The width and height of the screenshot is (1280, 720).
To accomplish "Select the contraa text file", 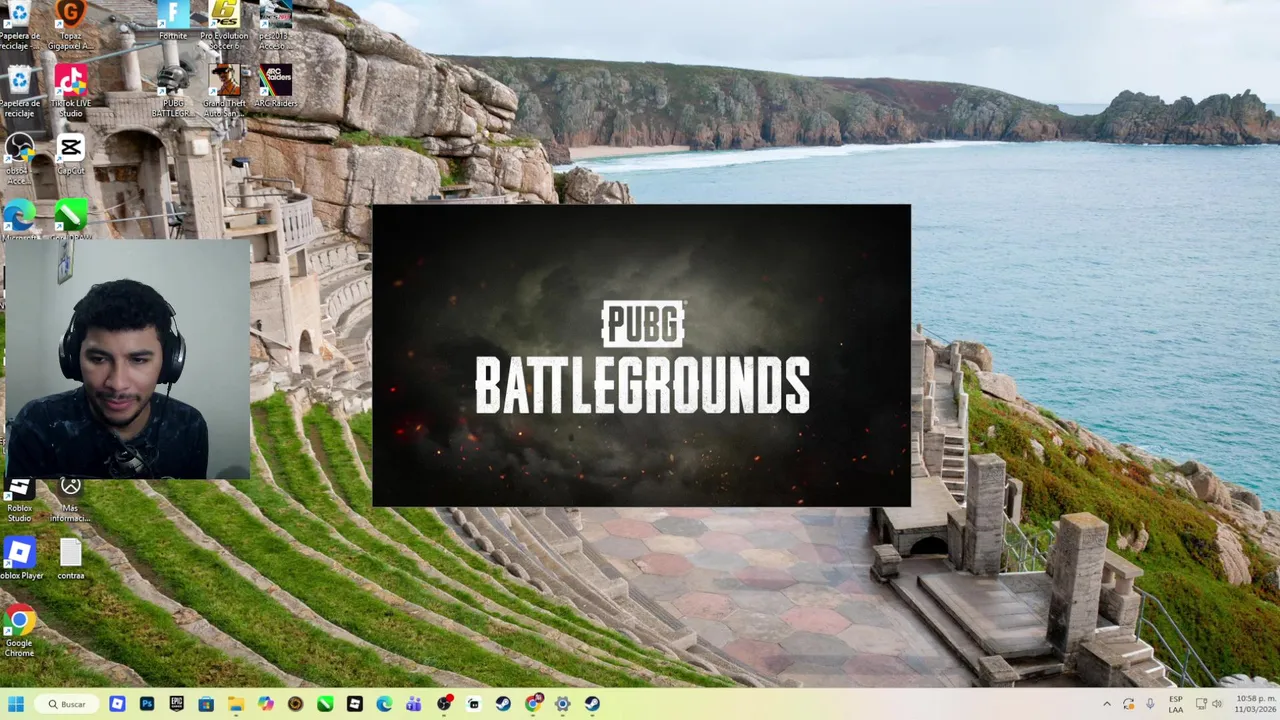I will point(70,558).
